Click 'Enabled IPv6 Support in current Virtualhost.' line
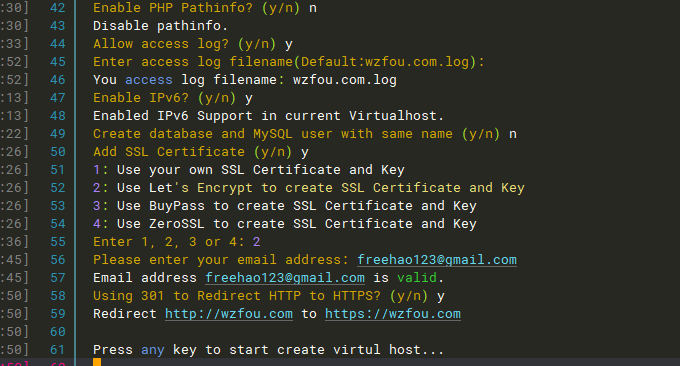This screenshot has width=680, height=366. point(268,116)
